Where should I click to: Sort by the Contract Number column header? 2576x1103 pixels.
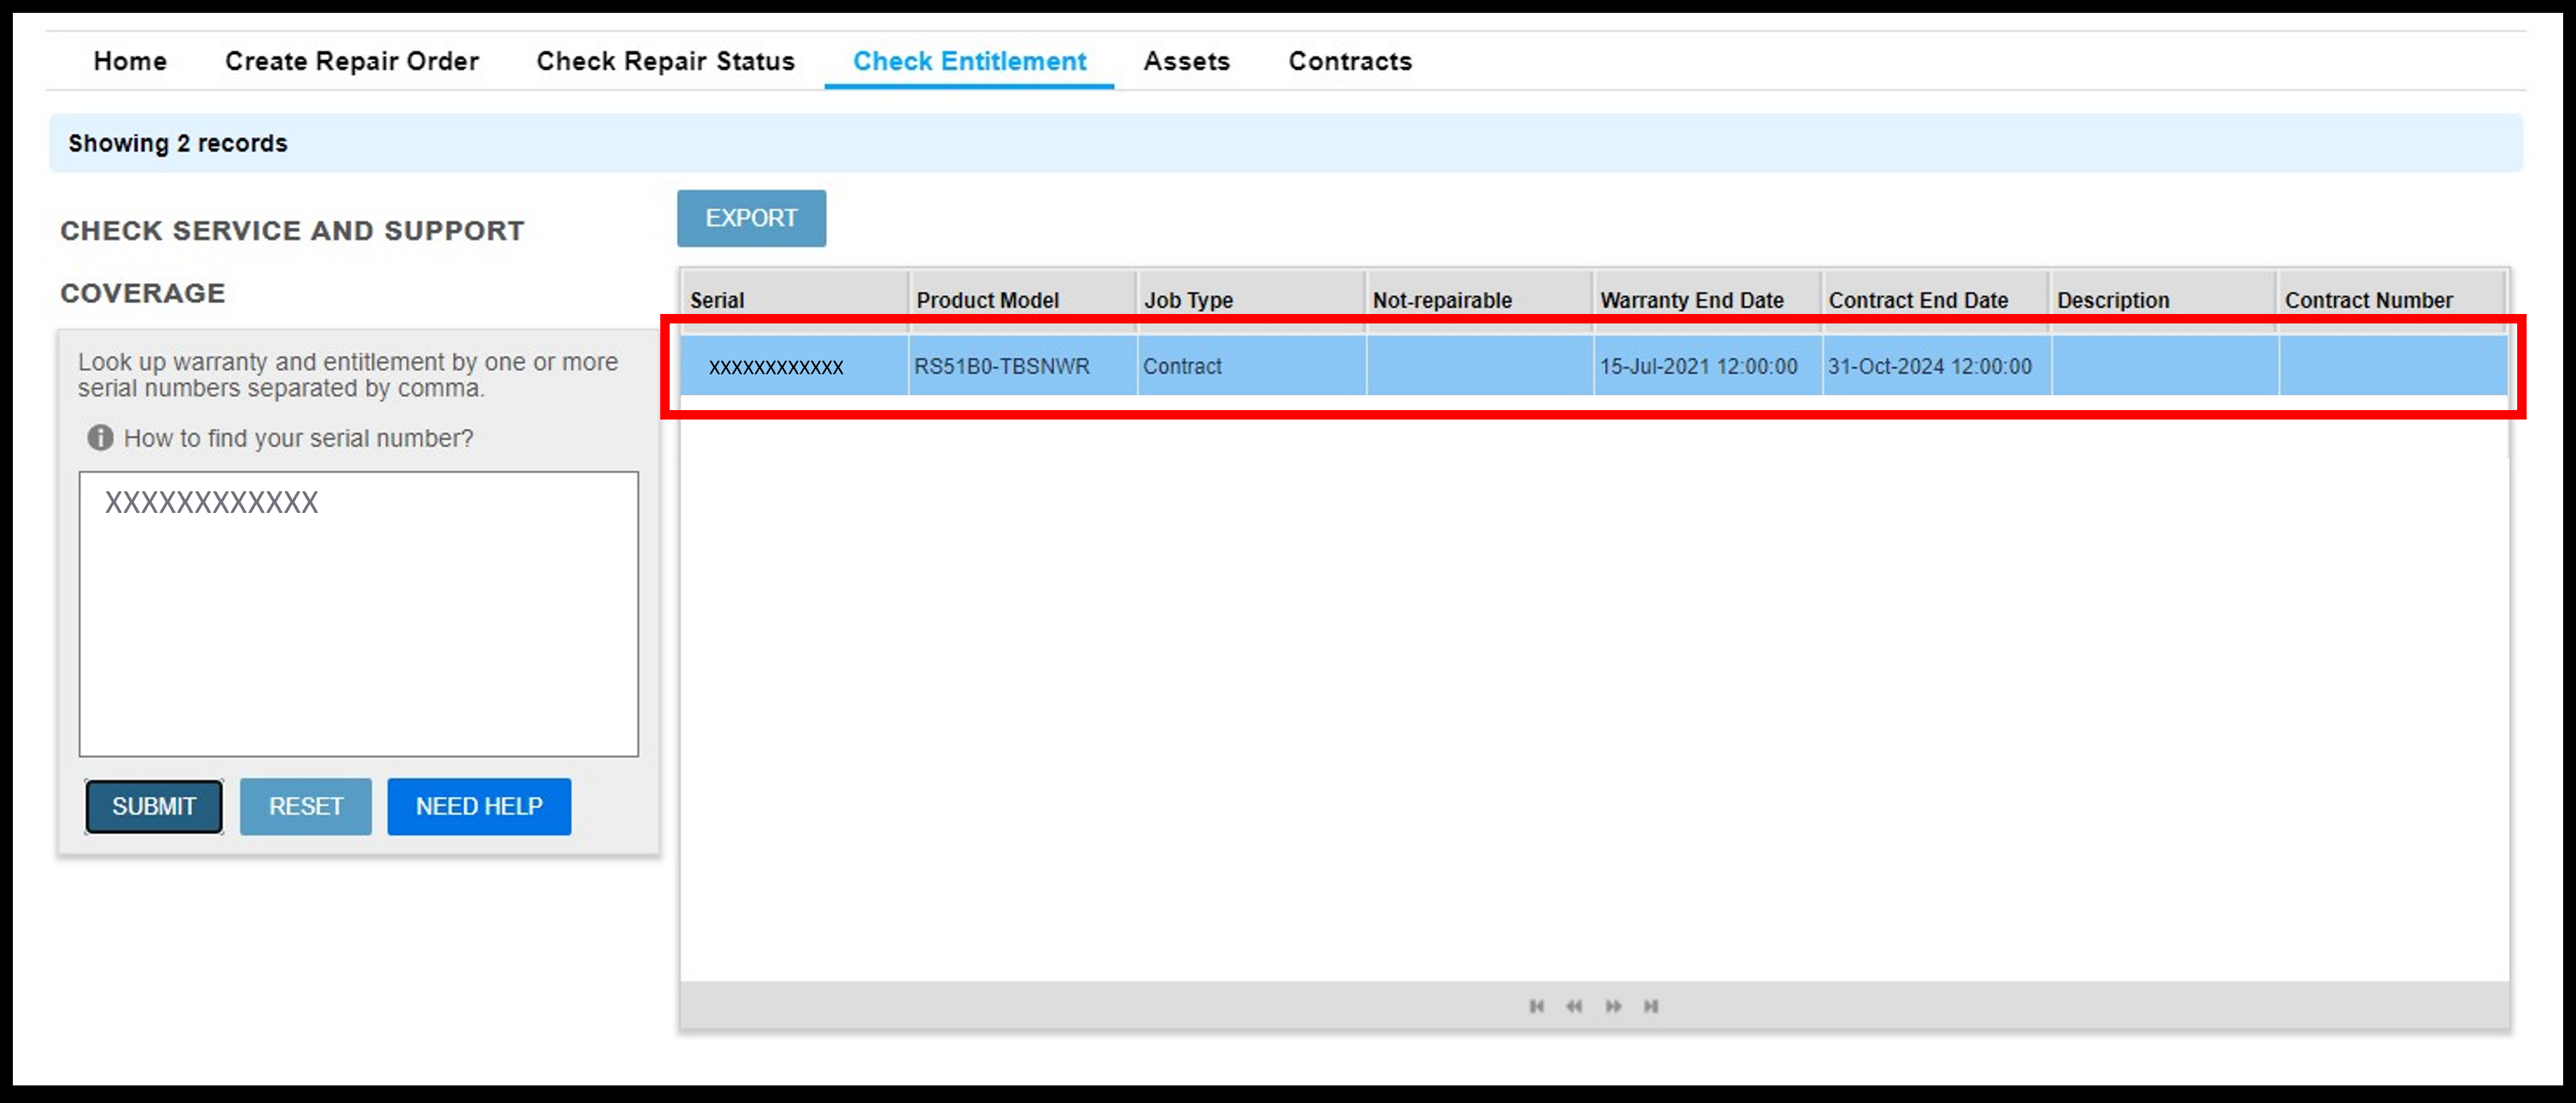(2391, 300)
